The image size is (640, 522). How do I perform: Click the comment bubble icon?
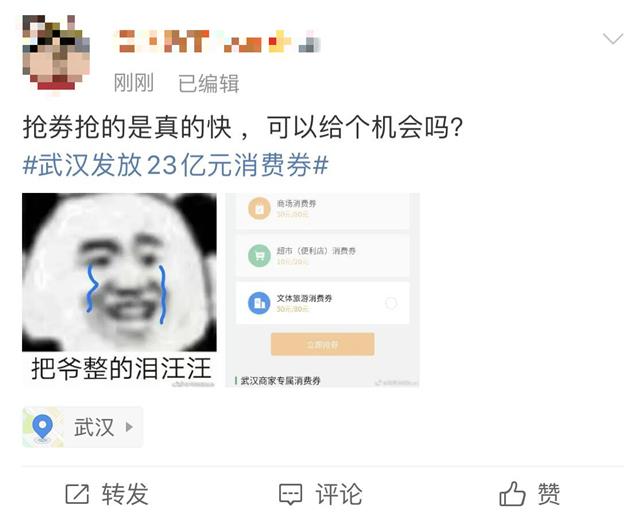click(291, 494)
